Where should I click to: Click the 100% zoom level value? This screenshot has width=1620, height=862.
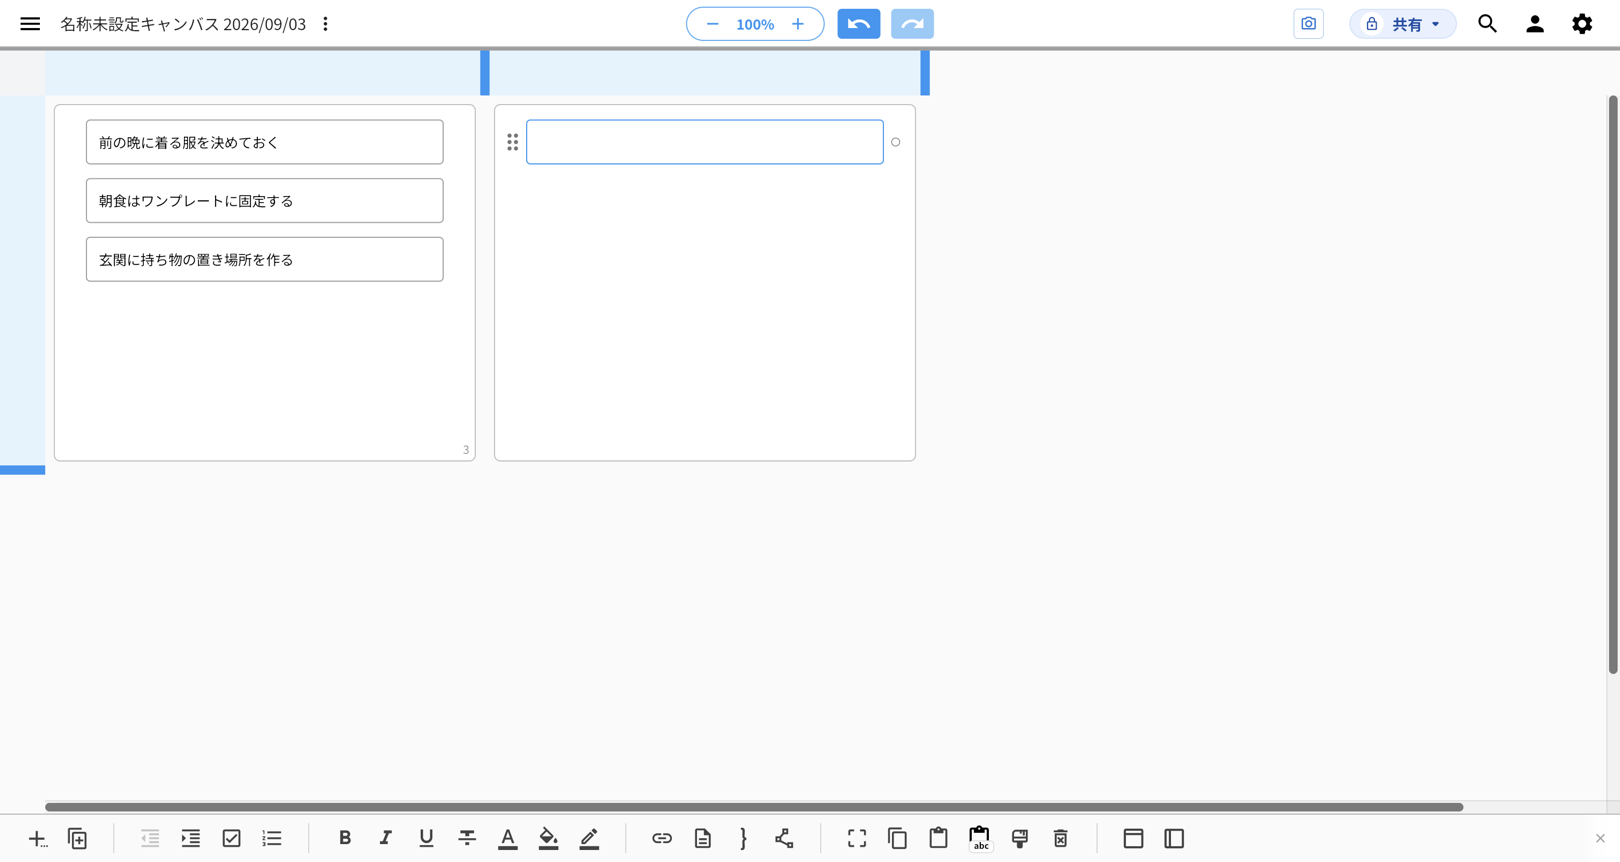[755, 24]
